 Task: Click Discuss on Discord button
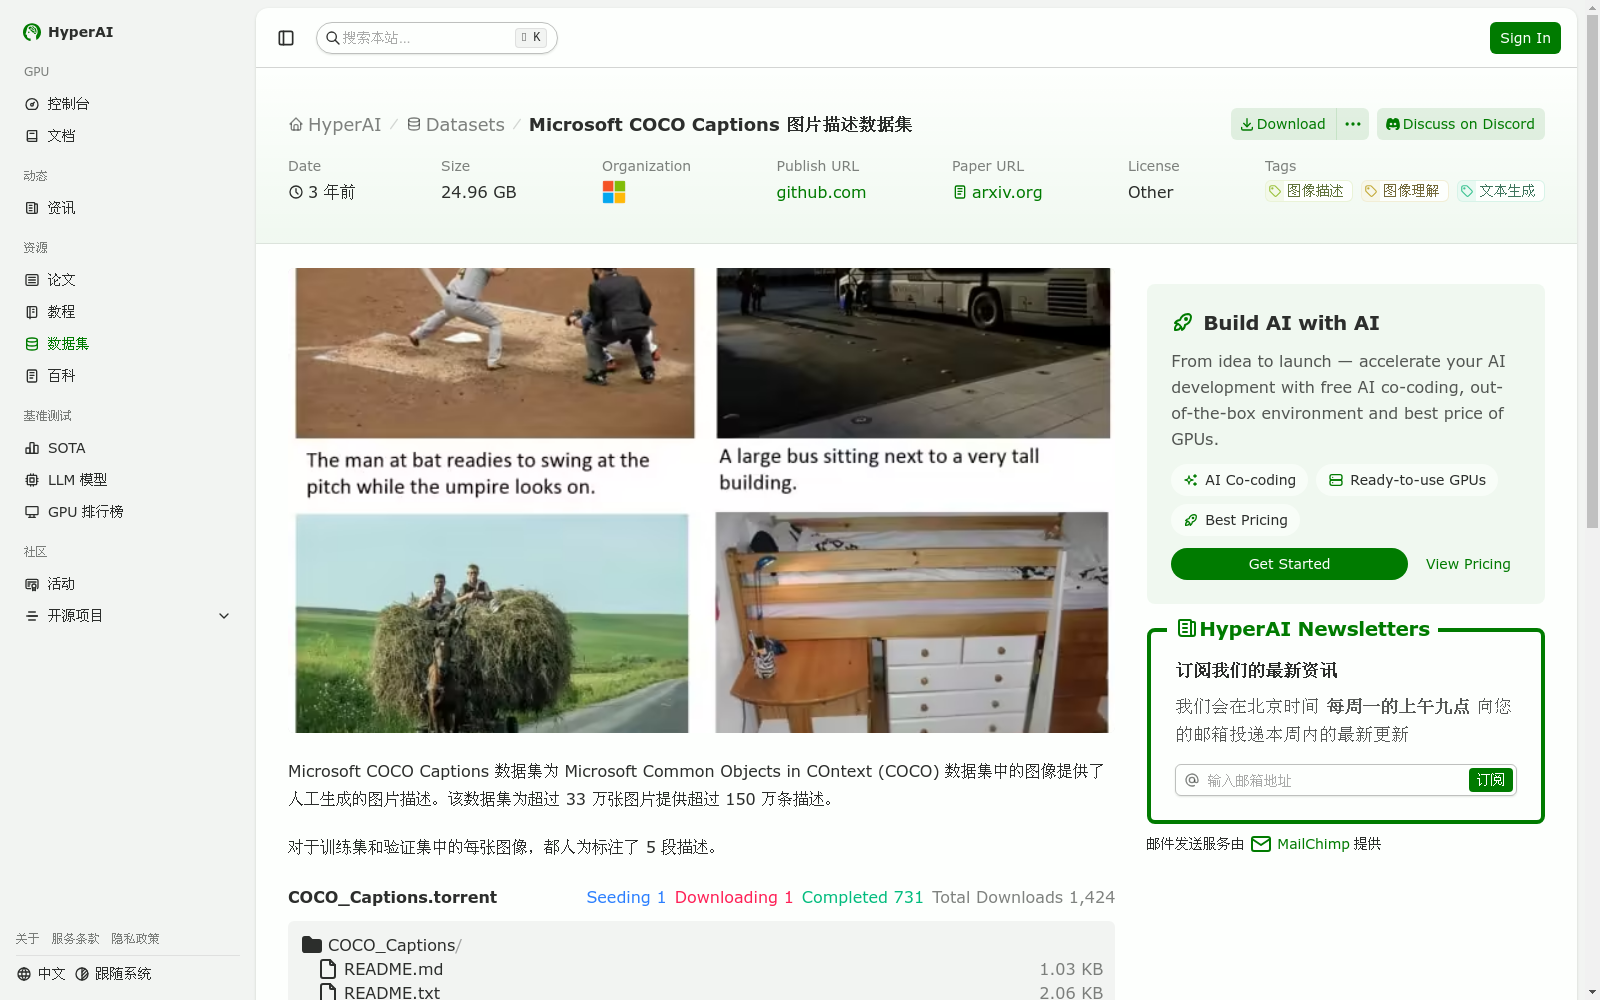click(1461, 124)
